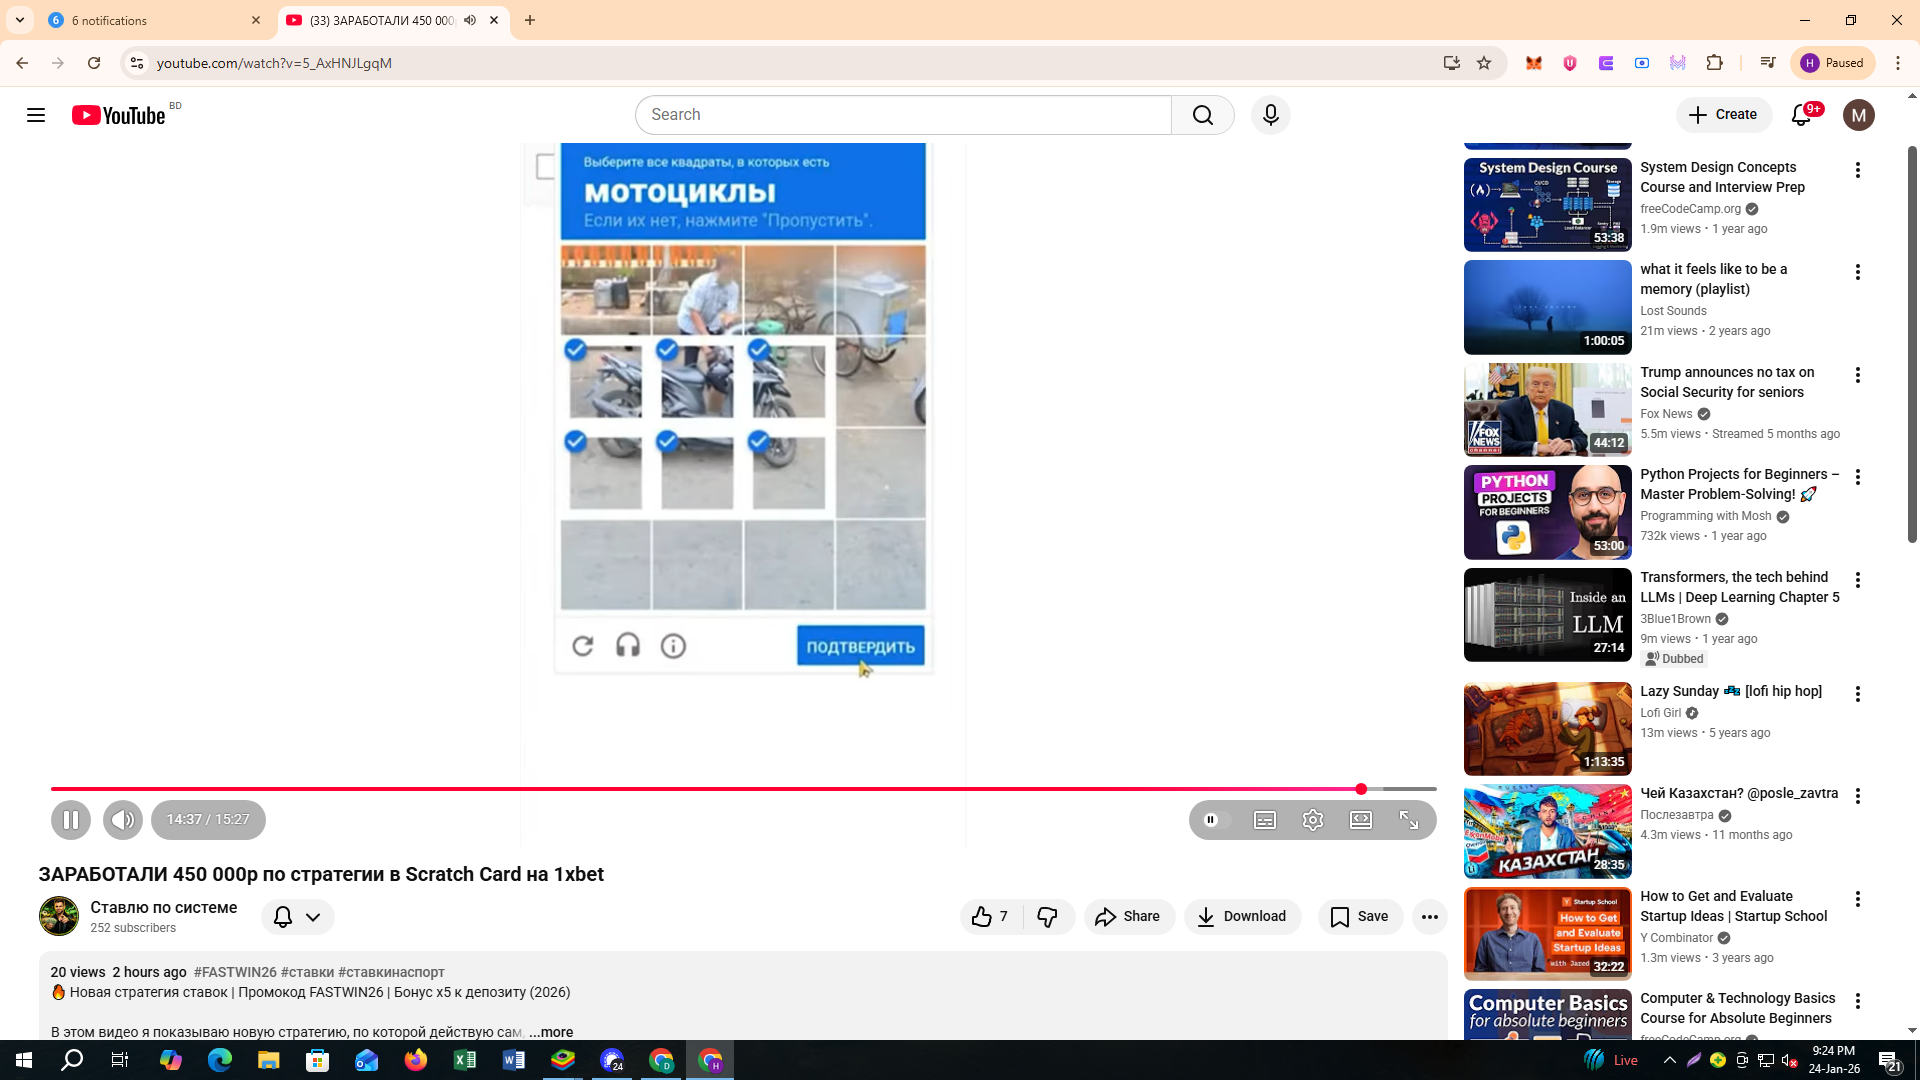Image resolution: width=1920 pixels, height=1080 pixels.
Task: Dislike this video
Action: point(1047,917)
